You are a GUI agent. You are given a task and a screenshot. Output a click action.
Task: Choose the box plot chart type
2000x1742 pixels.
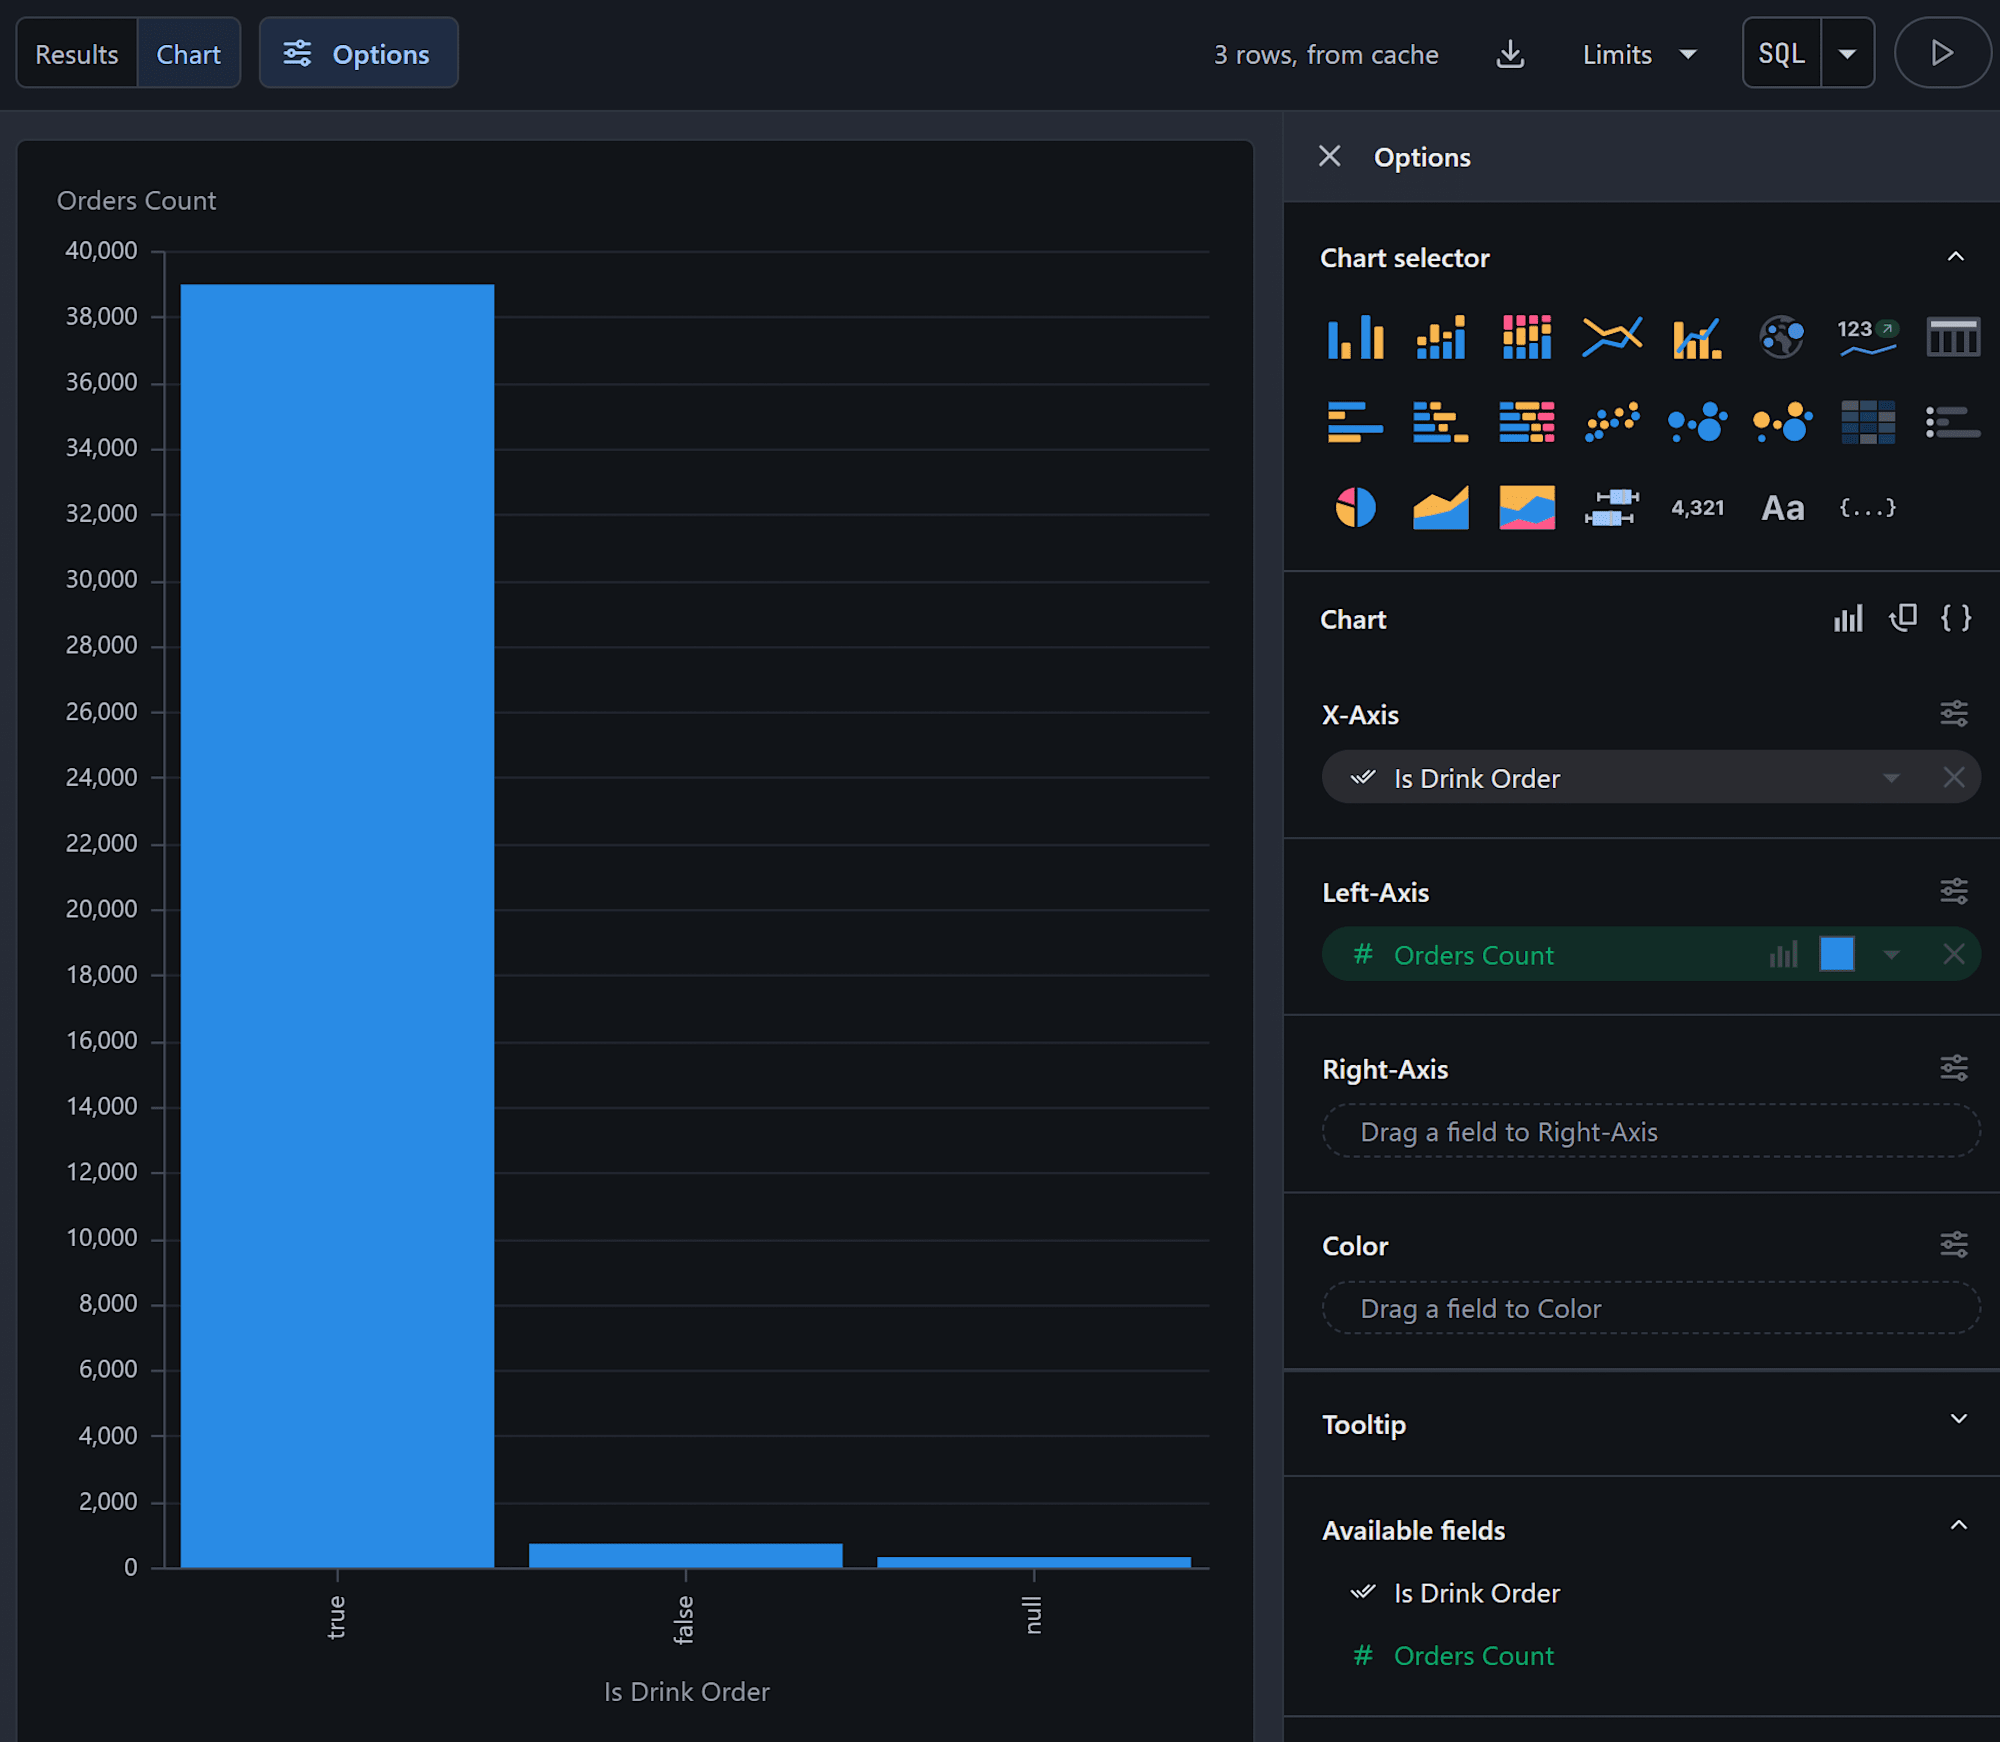click(1612, 507)
